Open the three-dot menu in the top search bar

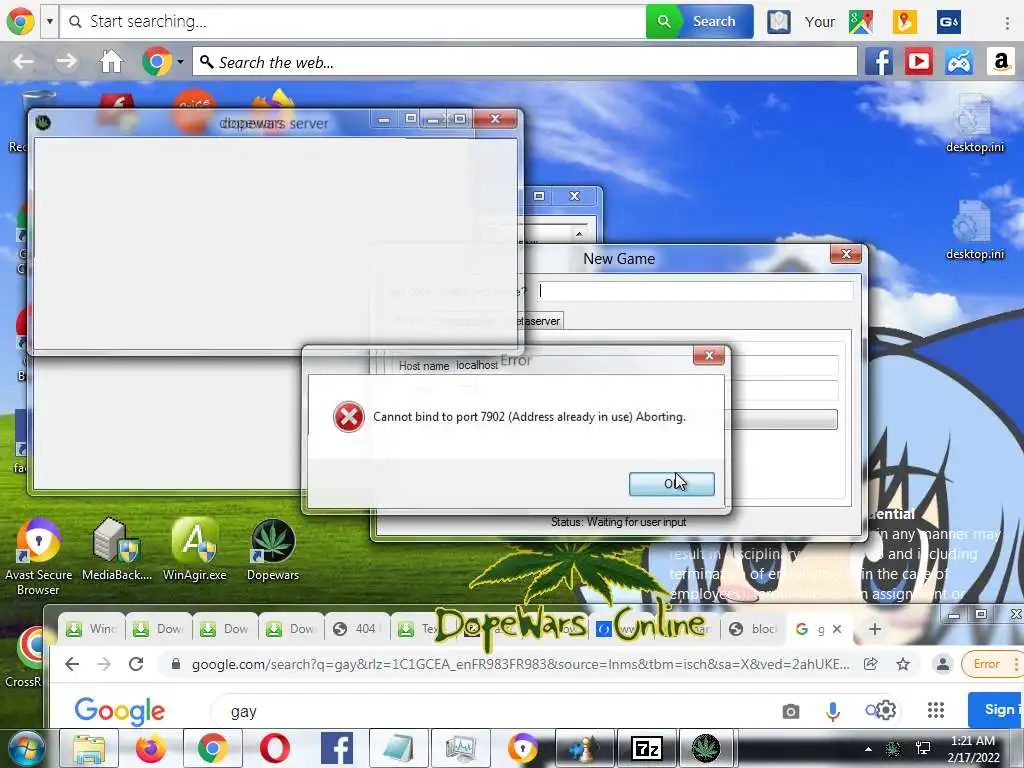(1007, 22)
